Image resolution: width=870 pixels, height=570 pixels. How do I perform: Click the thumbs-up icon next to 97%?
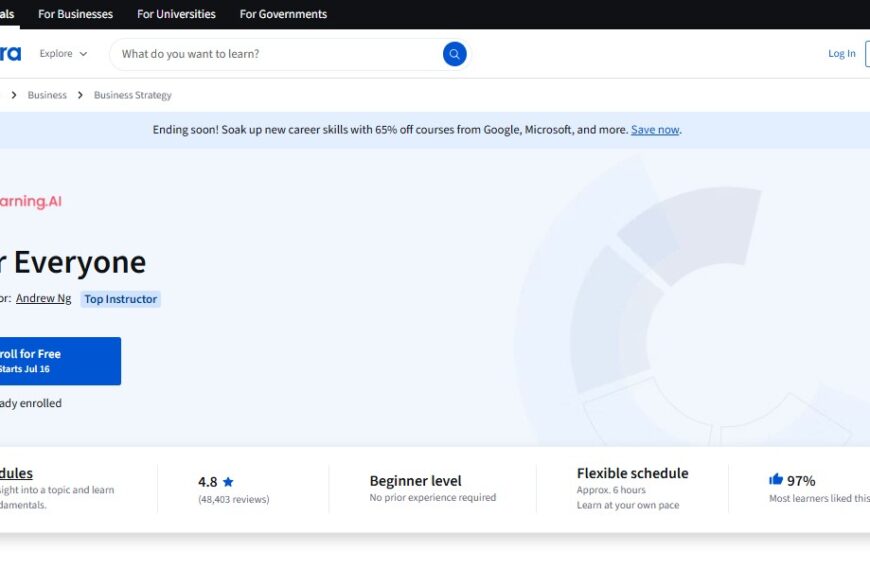[776, 480]
